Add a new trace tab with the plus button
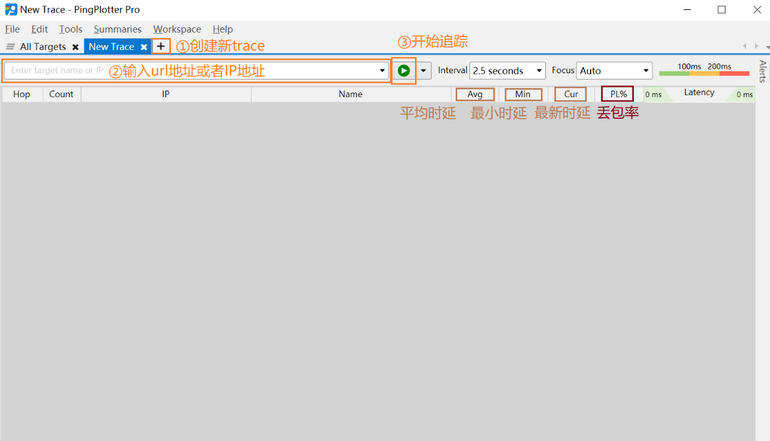This screenshot has height=441, width=770. coord(161,46)
